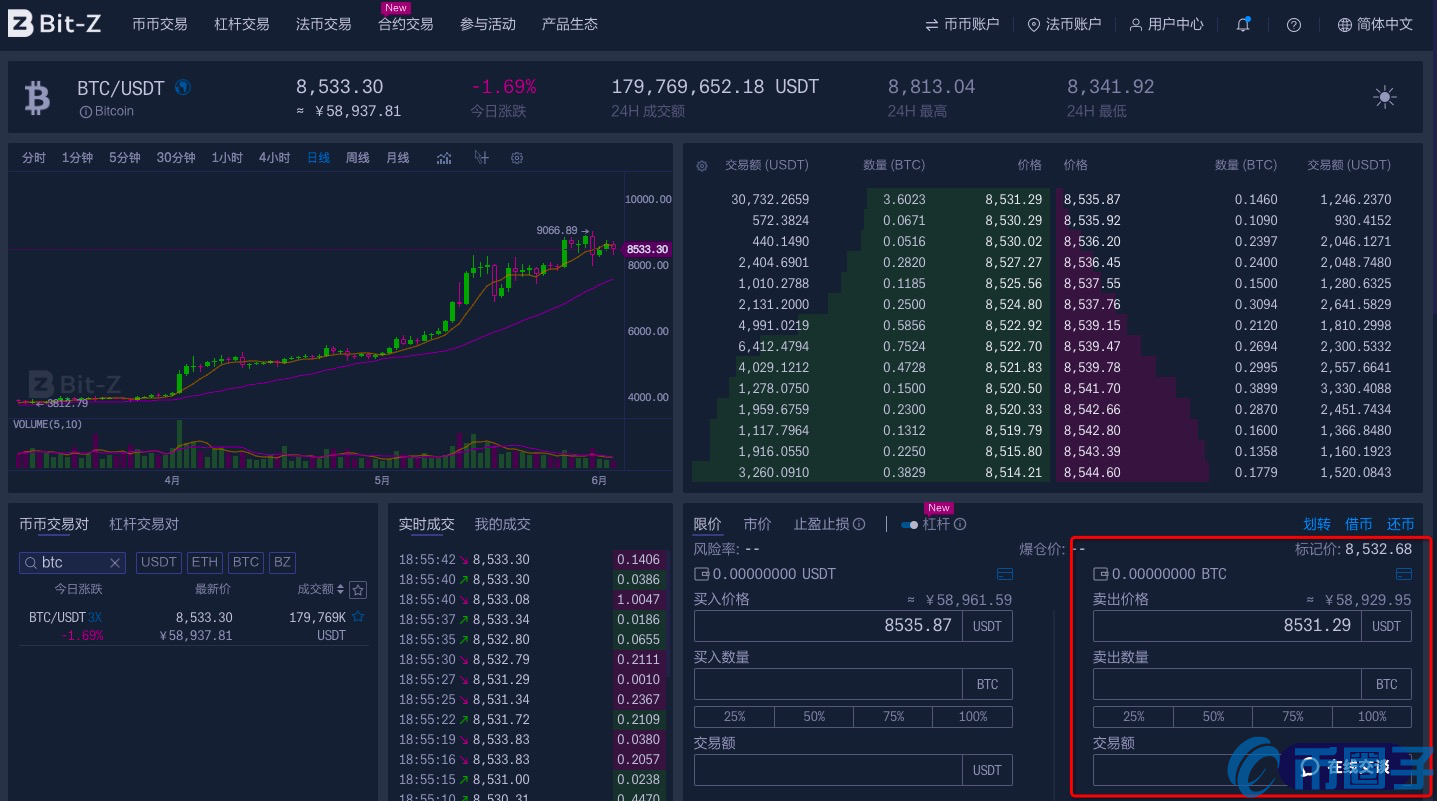
Task: Open order book settings gear
Action: (x=702, y=165)
